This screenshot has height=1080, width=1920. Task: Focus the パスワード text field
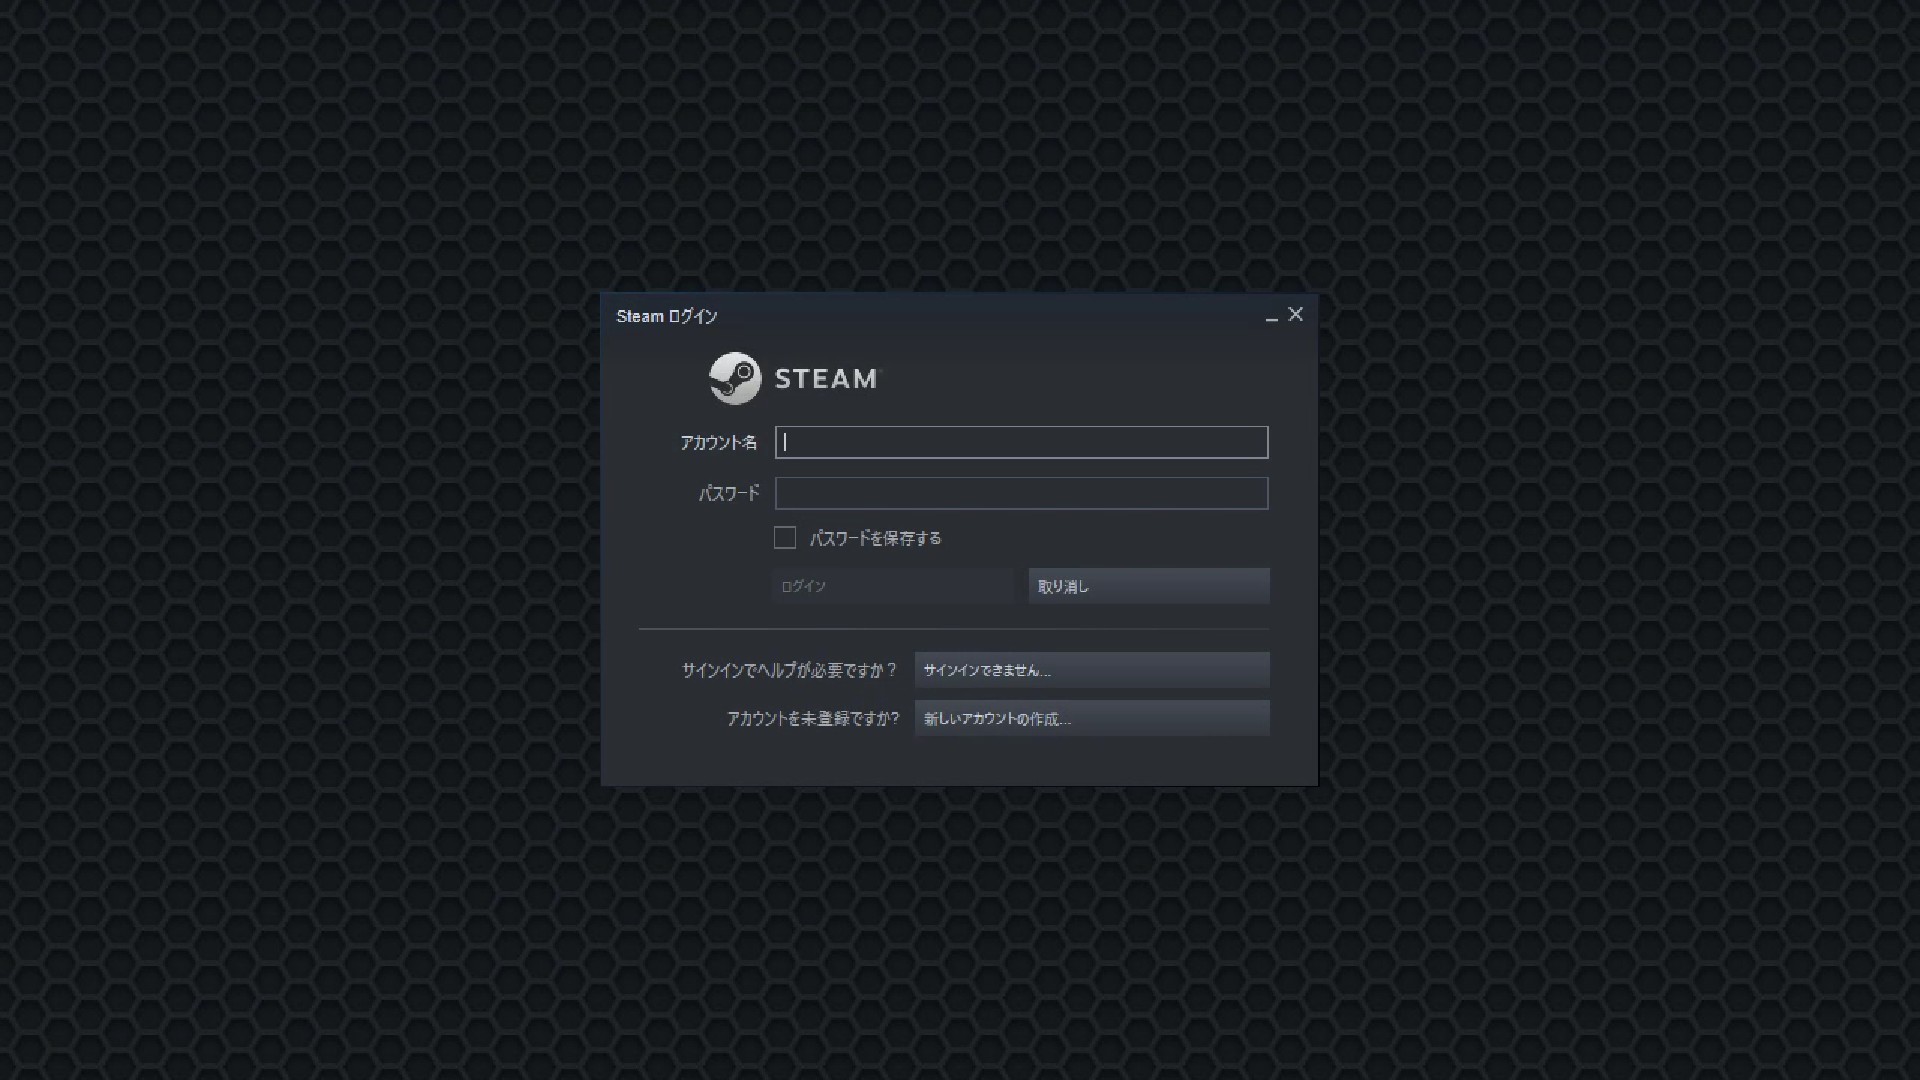click(x=1021, y=493)
